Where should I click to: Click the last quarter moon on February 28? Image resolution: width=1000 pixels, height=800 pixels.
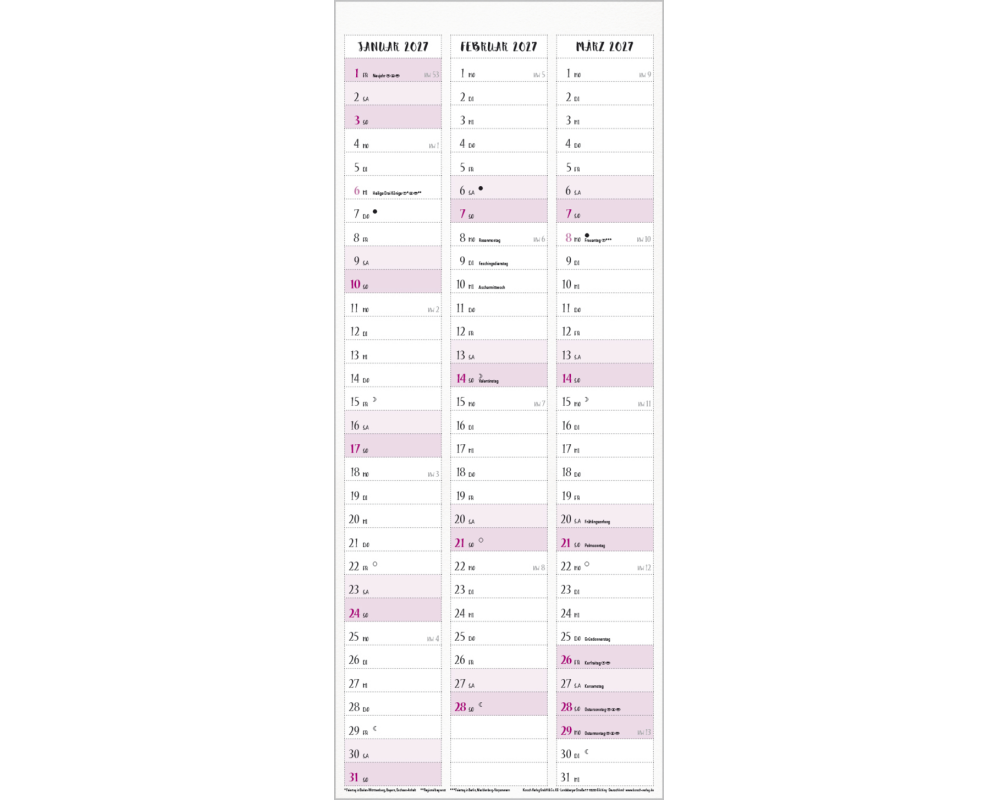481,704
